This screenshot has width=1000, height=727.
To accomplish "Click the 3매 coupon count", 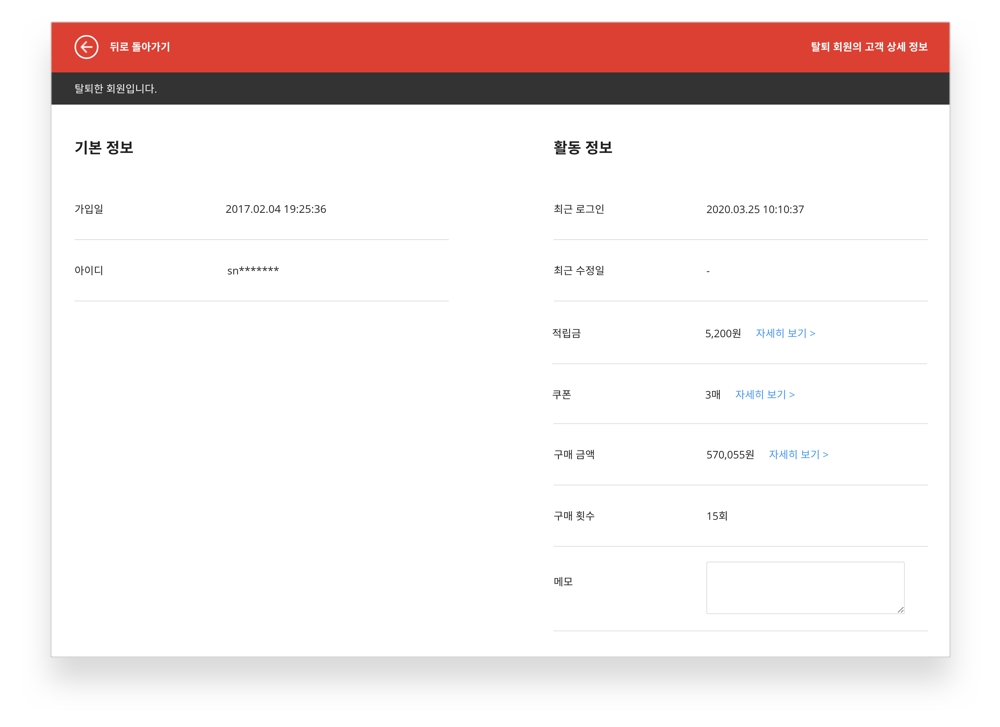I will click(x=713, y=395).
